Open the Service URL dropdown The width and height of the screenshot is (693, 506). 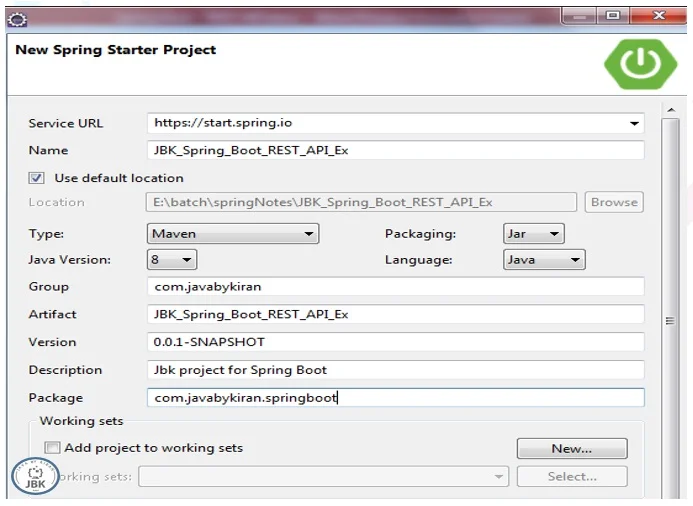(634, 123)
